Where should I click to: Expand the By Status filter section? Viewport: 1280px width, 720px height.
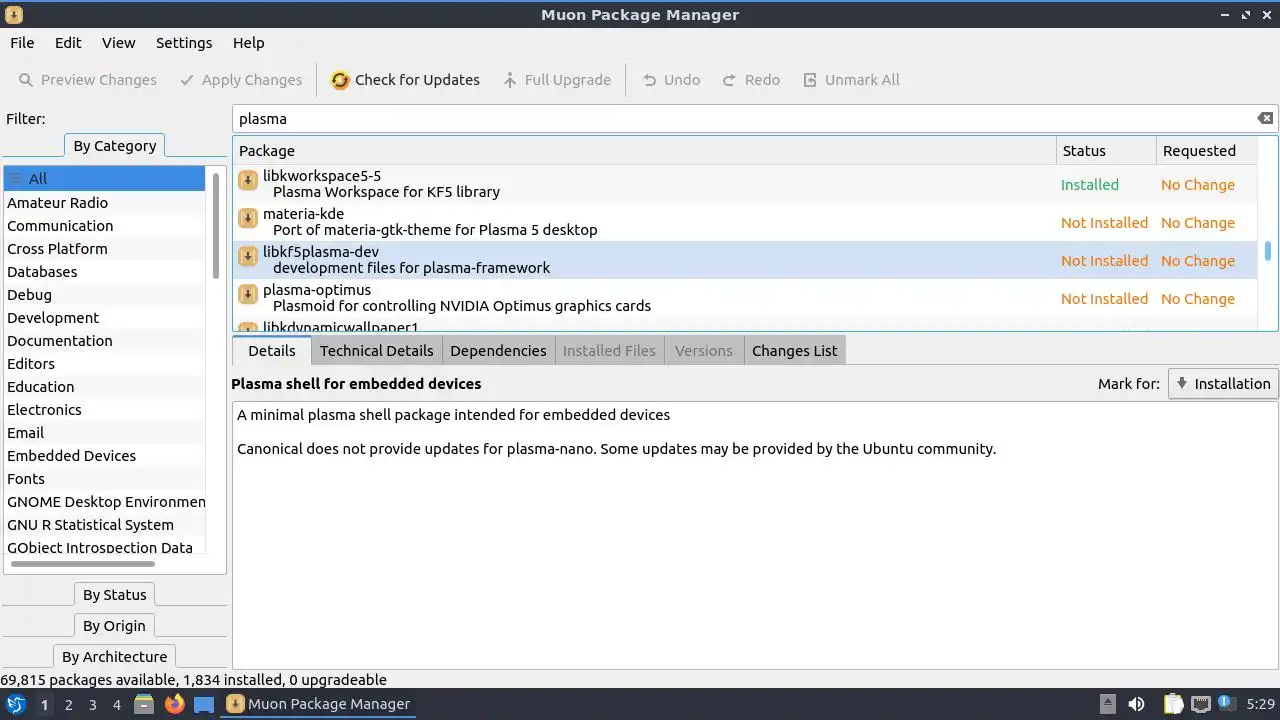coord(114,595)
